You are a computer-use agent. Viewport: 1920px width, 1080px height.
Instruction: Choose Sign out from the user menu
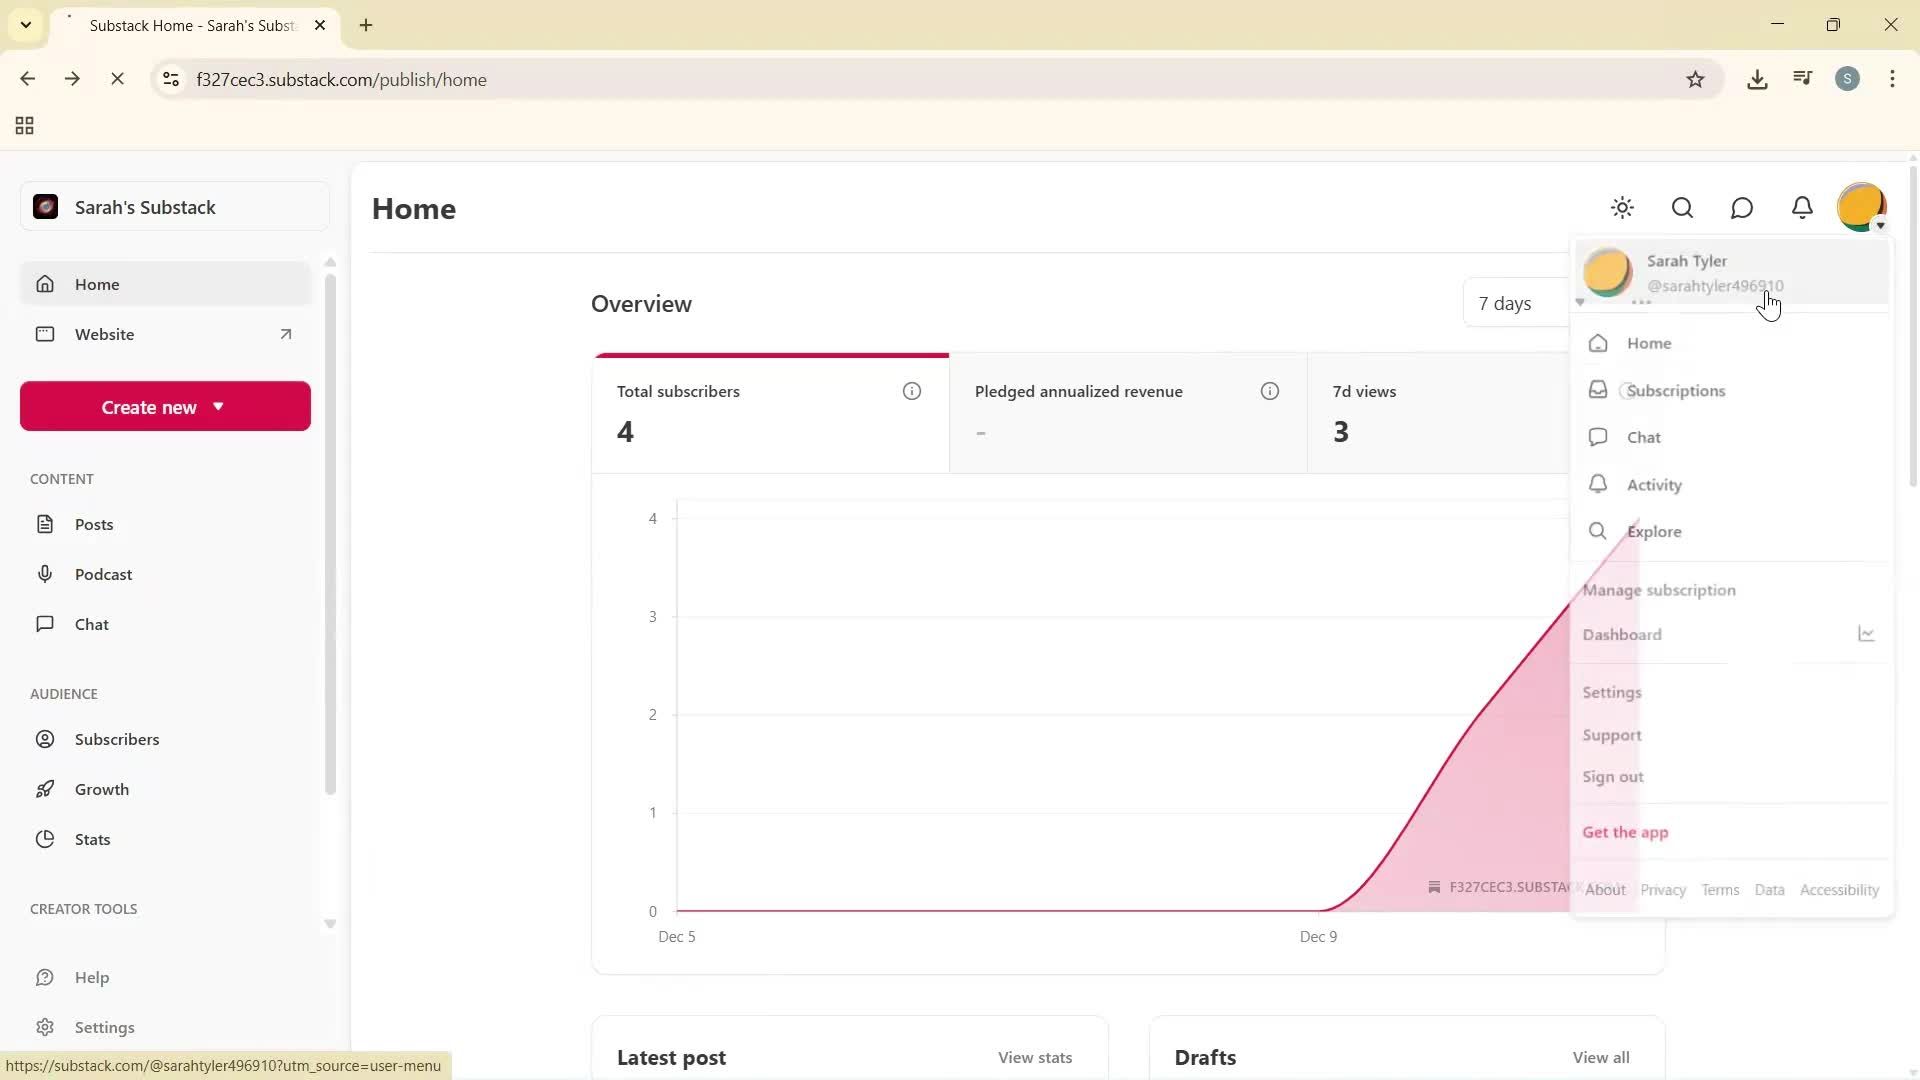1612,777
